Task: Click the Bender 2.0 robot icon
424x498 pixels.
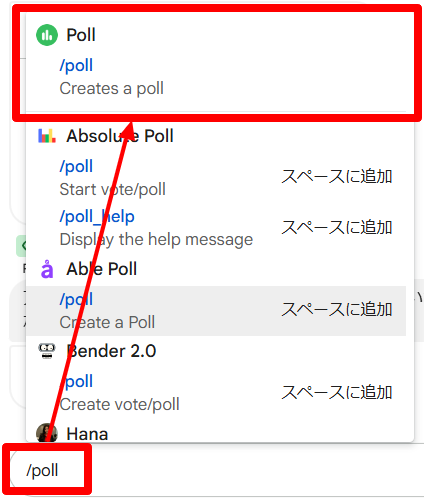Action: 47,351
